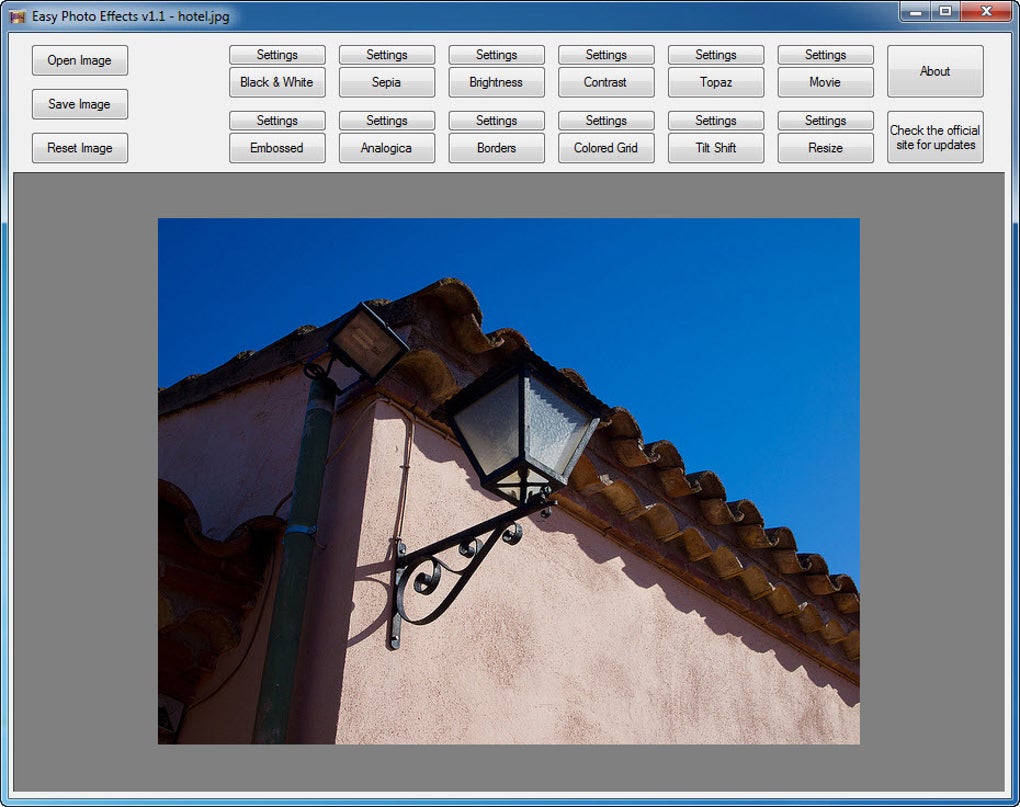Click the Open Image button
This screenshot has height=807, width=1020.
pos(79,60)
